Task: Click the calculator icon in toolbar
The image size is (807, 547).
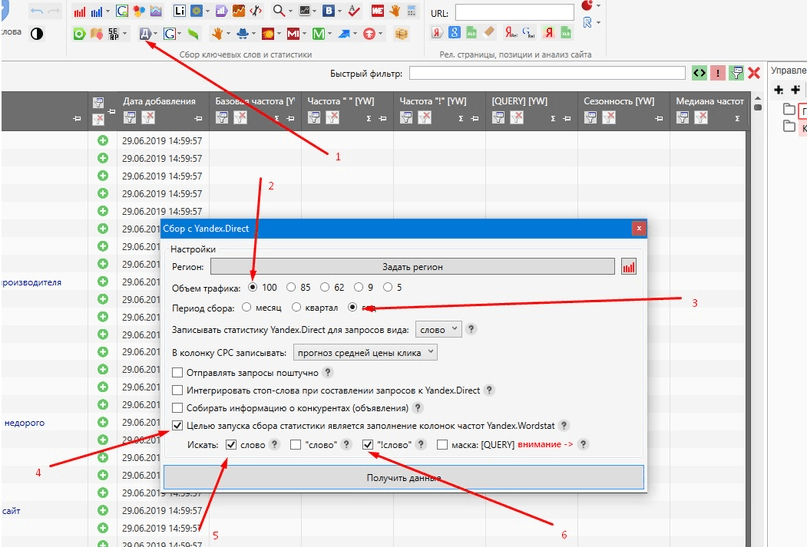Action: pos(411,11)
